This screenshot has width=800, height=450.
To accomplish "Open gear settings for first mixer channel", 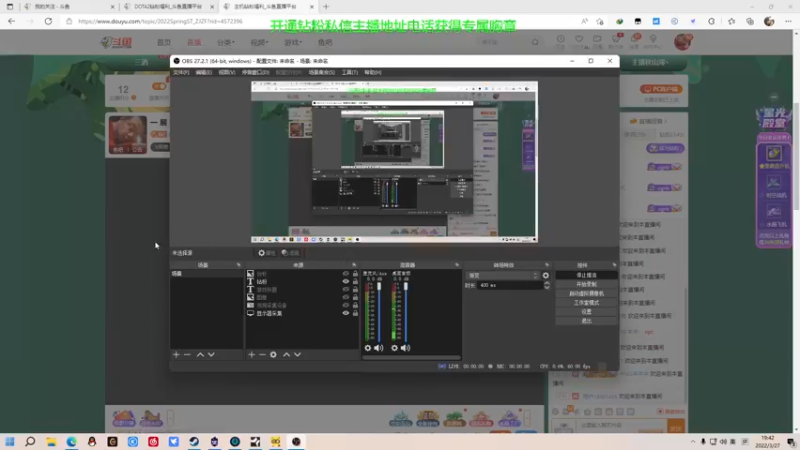I will click(368, 348).
